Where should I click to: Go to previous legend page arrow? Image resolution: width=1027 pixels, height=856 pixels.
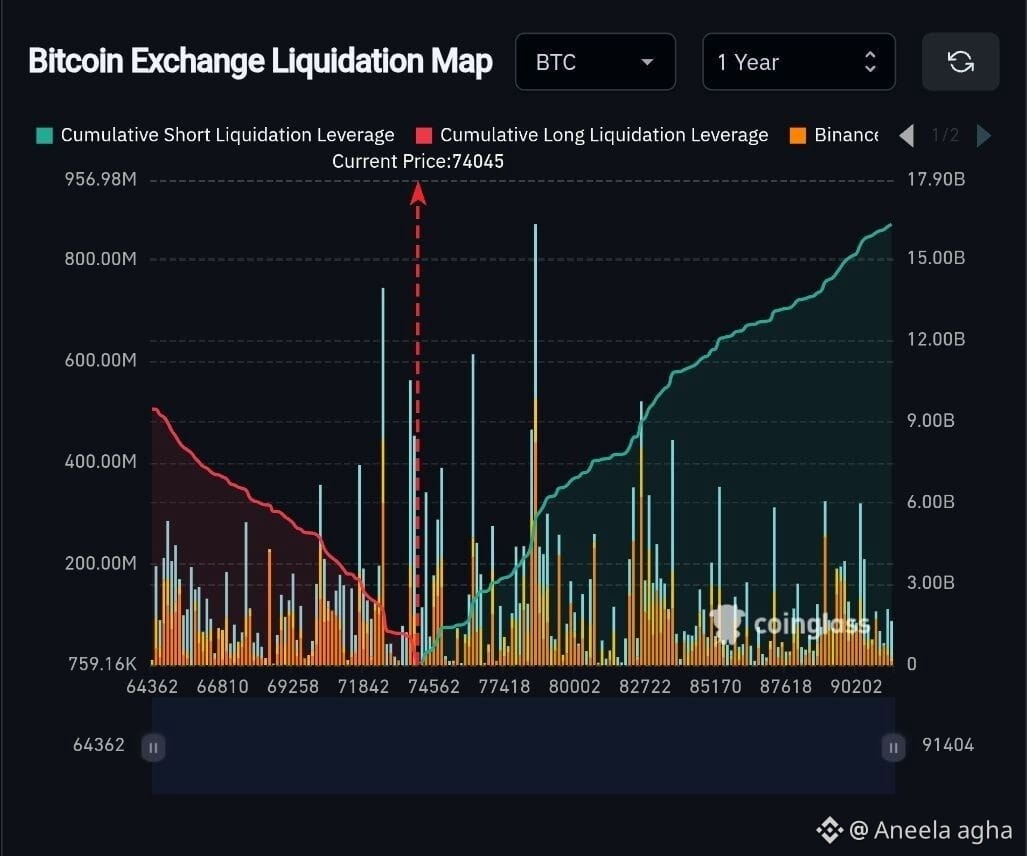point(906,136)
